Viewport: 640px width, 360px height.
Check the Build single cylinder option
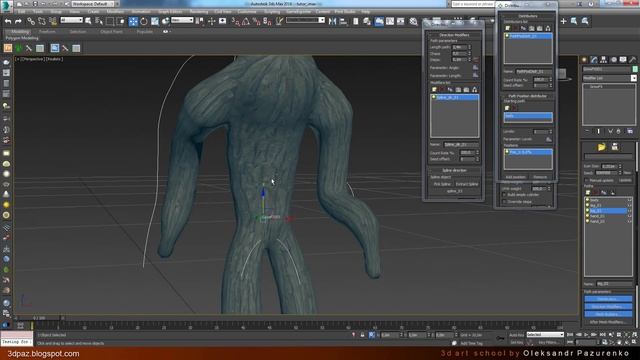click(x=504, y=195)
